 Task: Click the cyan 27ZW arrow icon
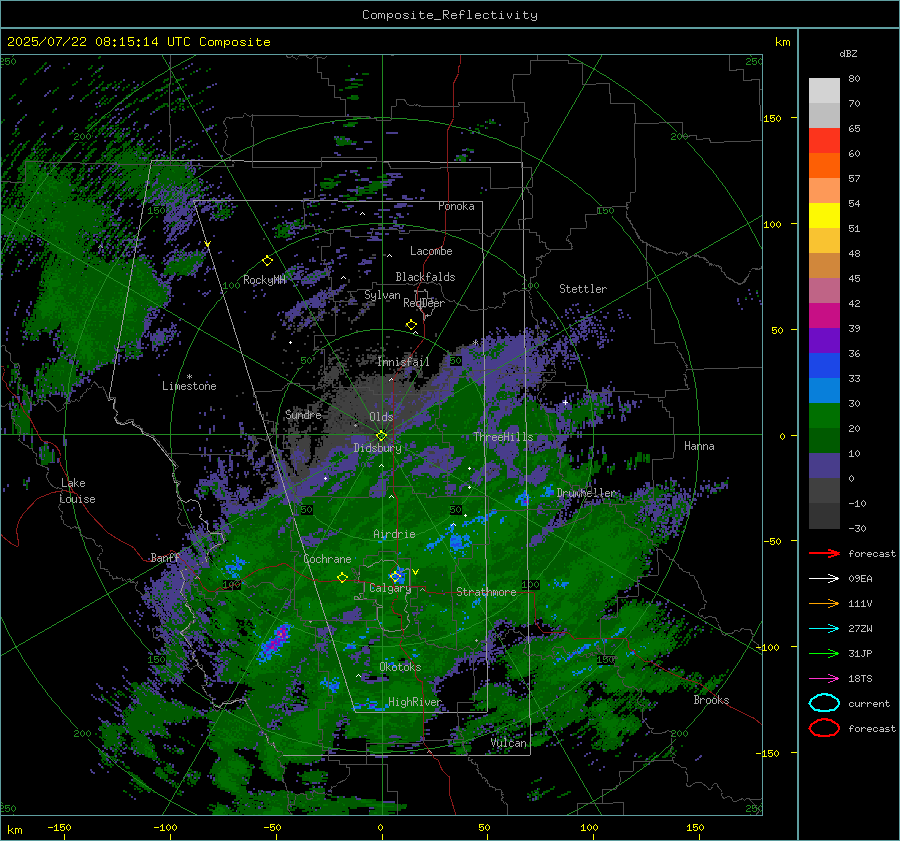824,629
